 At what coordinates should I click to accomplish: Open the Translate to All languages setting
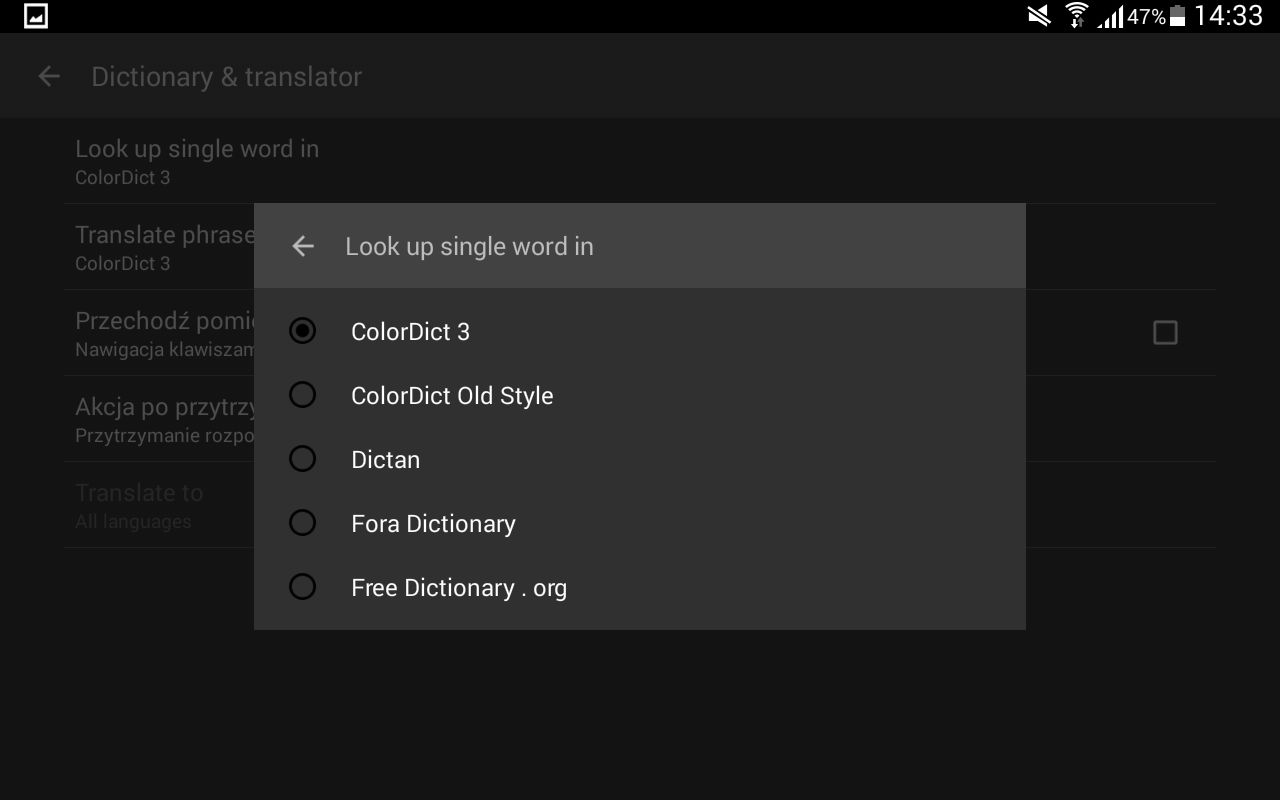159,505
